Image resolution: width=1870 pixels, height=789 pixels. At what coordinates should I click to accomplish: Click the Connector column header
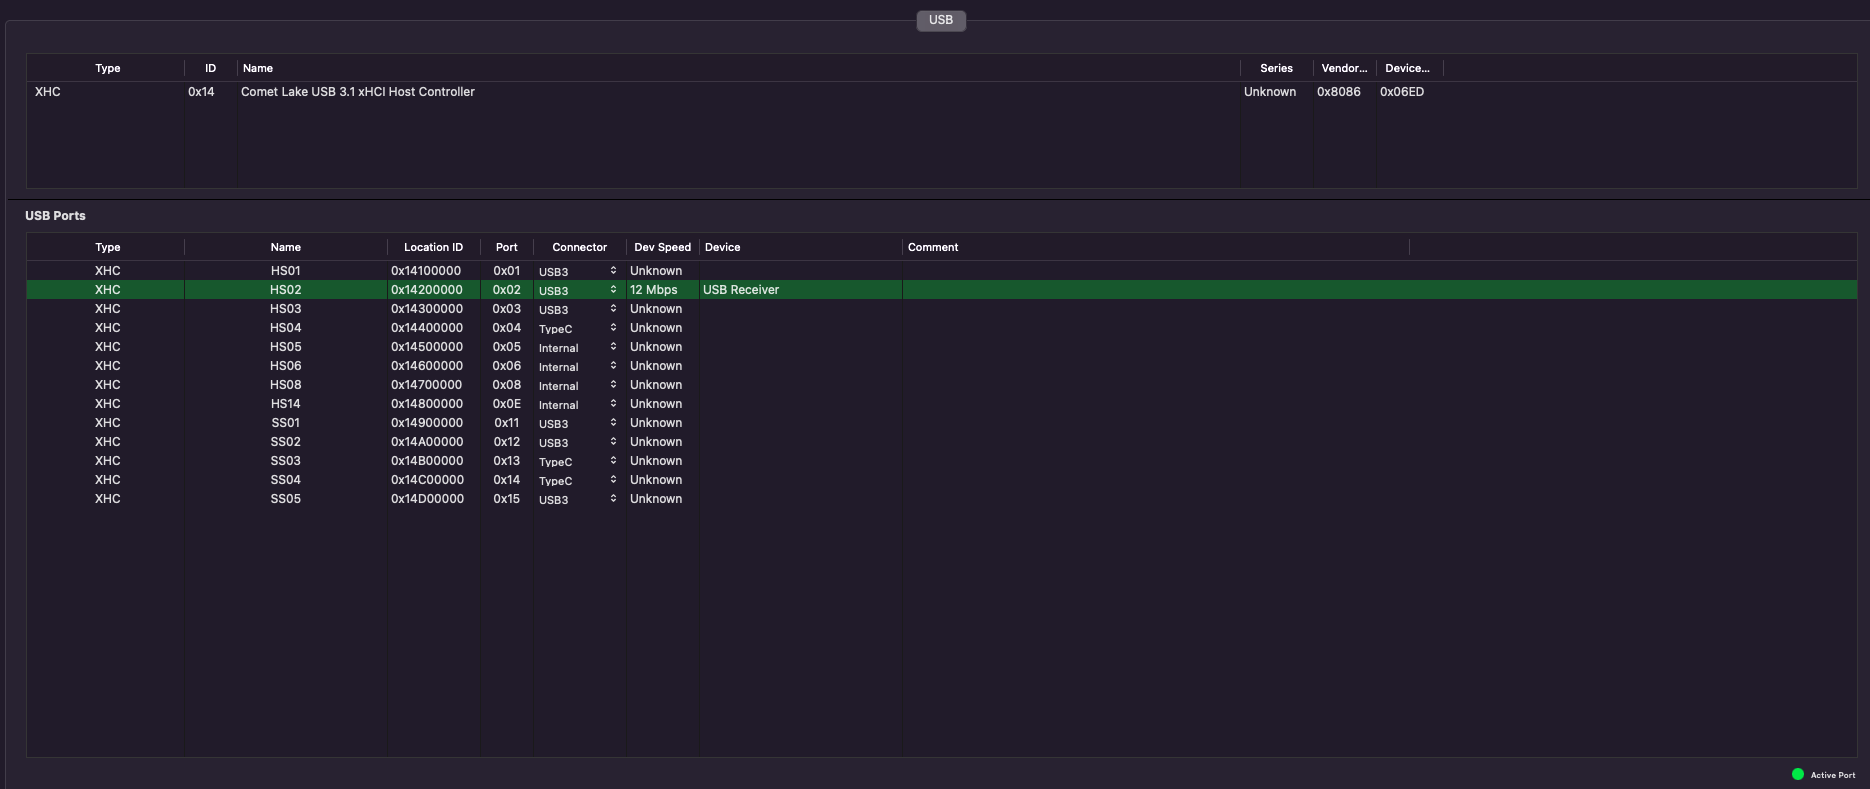pyautogui.click(x=579, y=247)
